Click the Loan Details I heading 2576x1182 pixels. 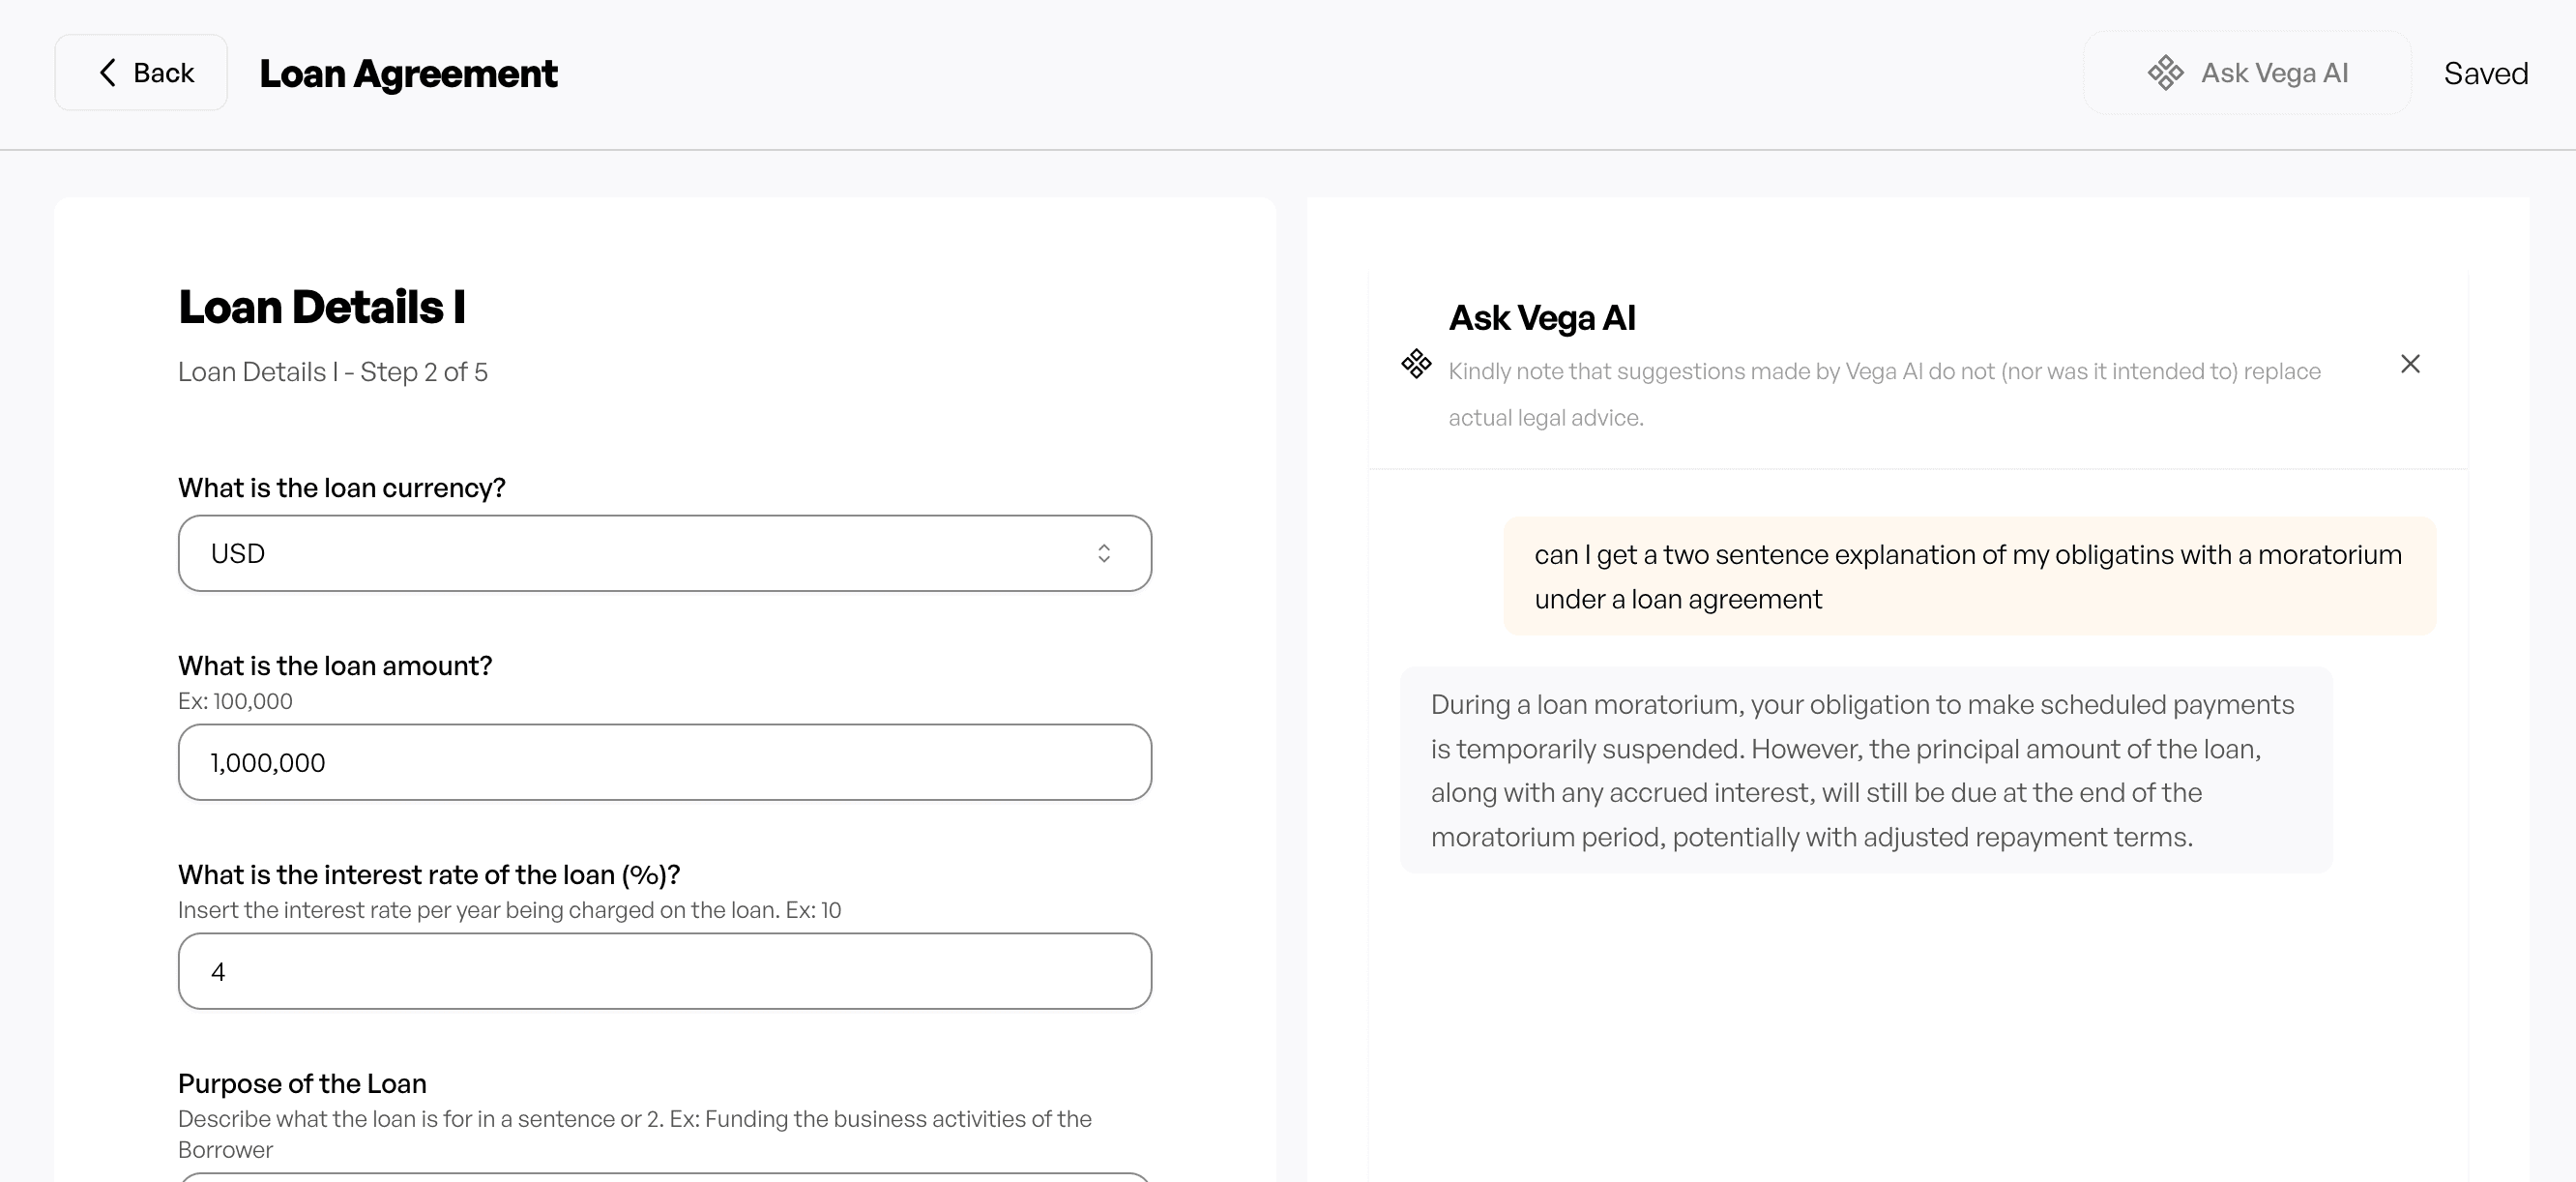[x=322, y=306]
